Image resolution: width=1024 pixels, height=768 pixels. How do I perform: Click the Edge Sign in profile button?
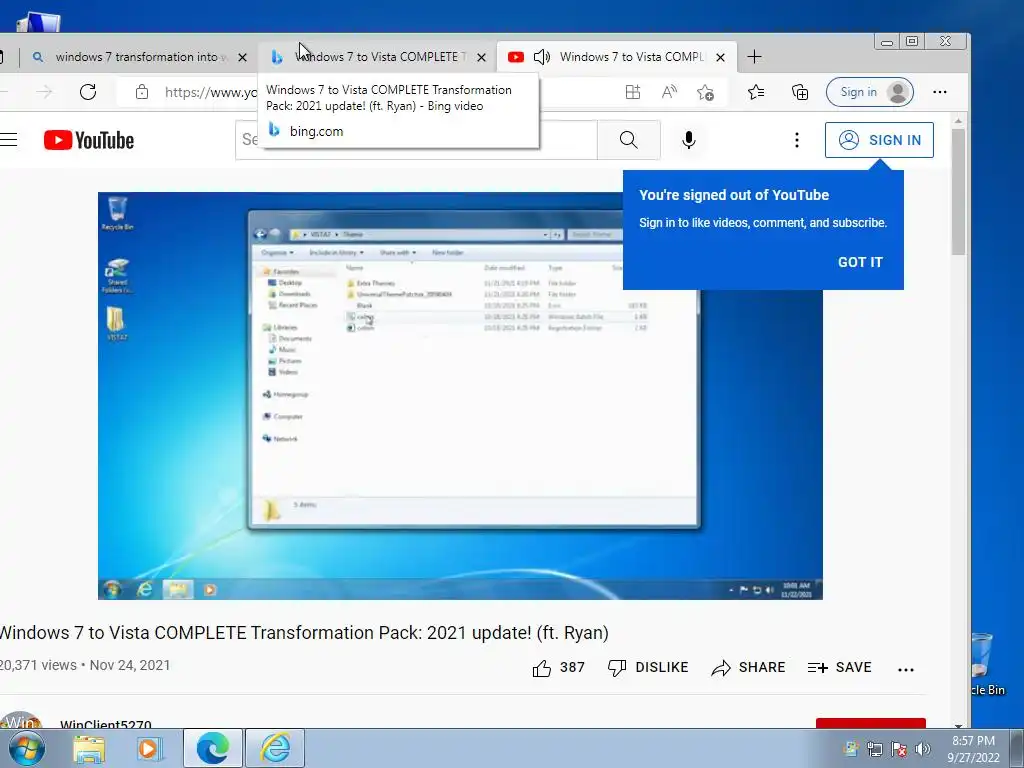click(x=869, y=92)
